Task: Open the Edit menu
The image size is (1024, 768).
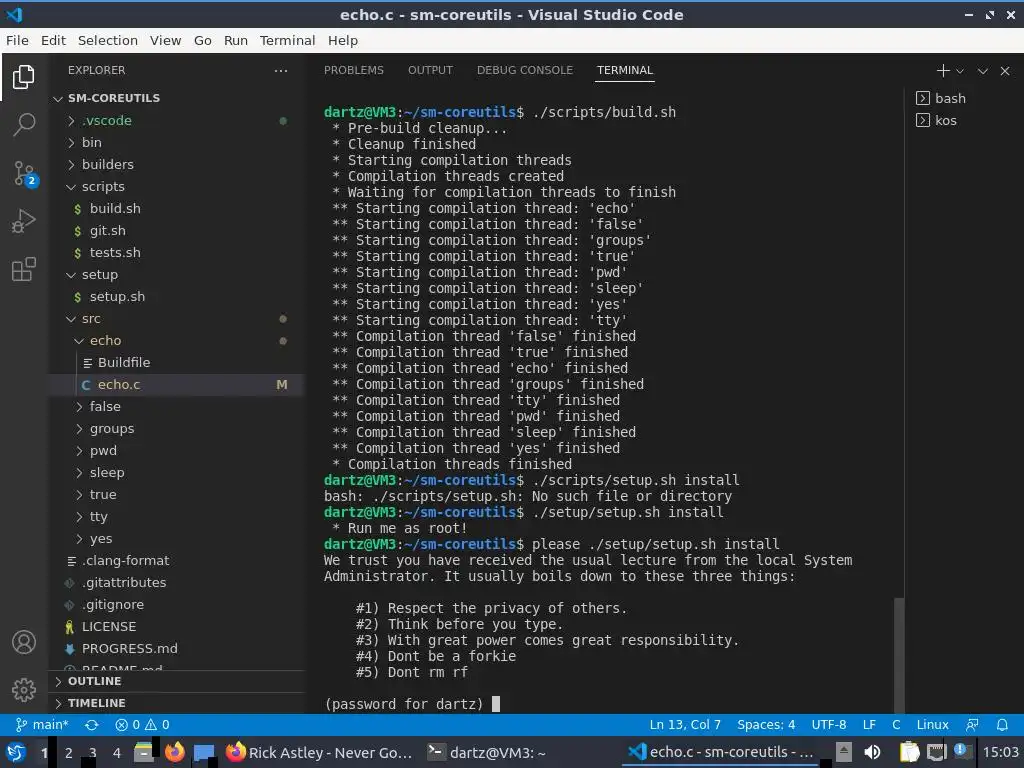Action: (53, 40)
